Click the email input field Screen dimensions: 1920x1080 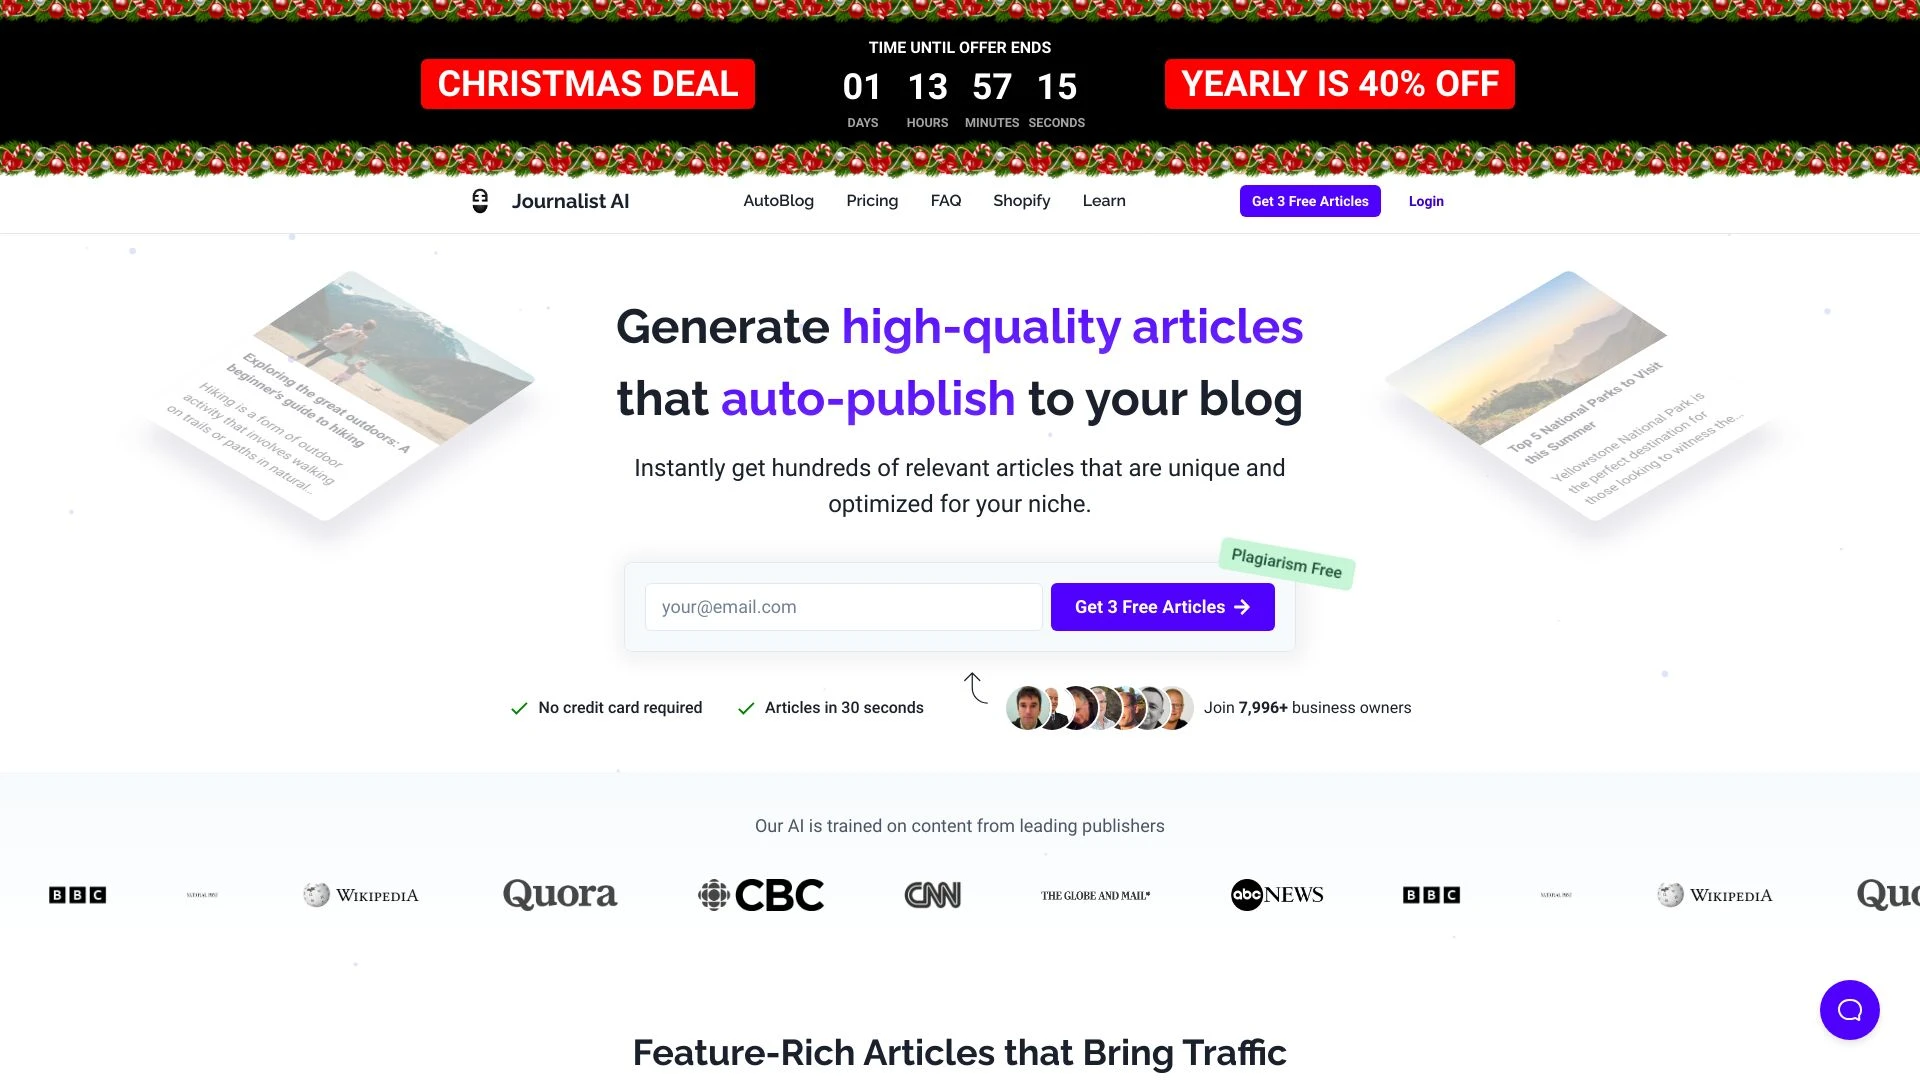(843, 607)
